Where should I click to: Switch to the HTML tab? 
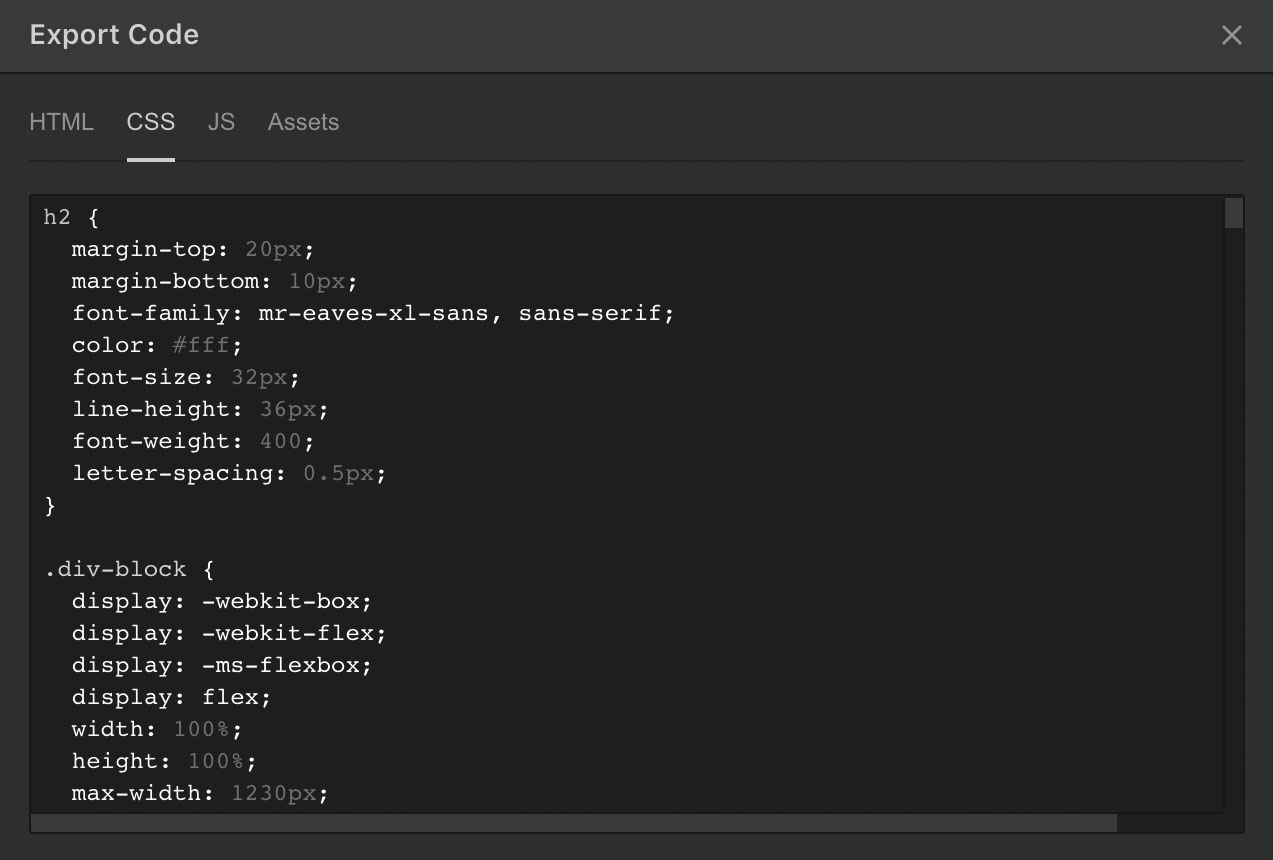61,122
